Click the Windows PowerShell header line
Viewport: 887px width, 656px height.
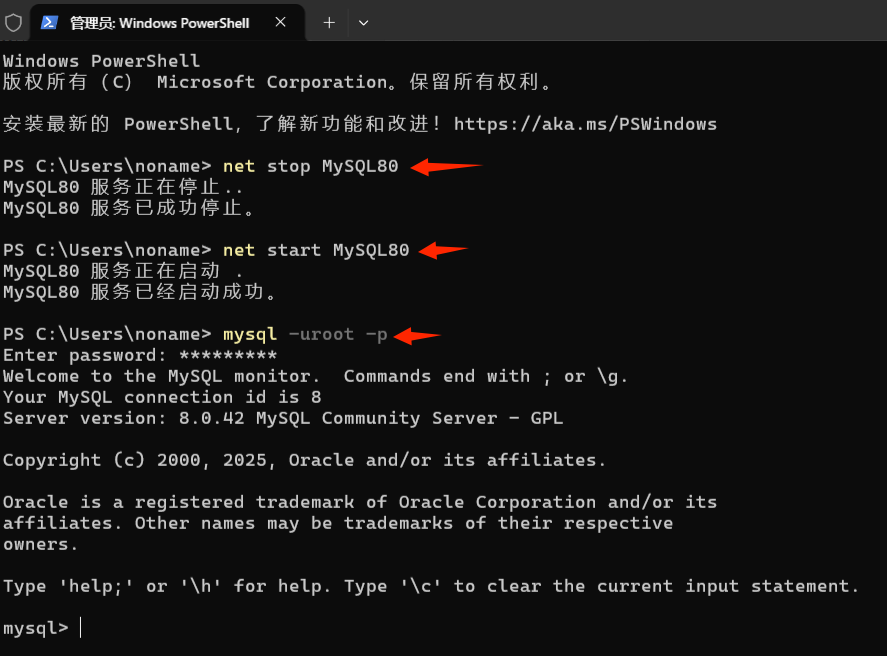[101, 61]
